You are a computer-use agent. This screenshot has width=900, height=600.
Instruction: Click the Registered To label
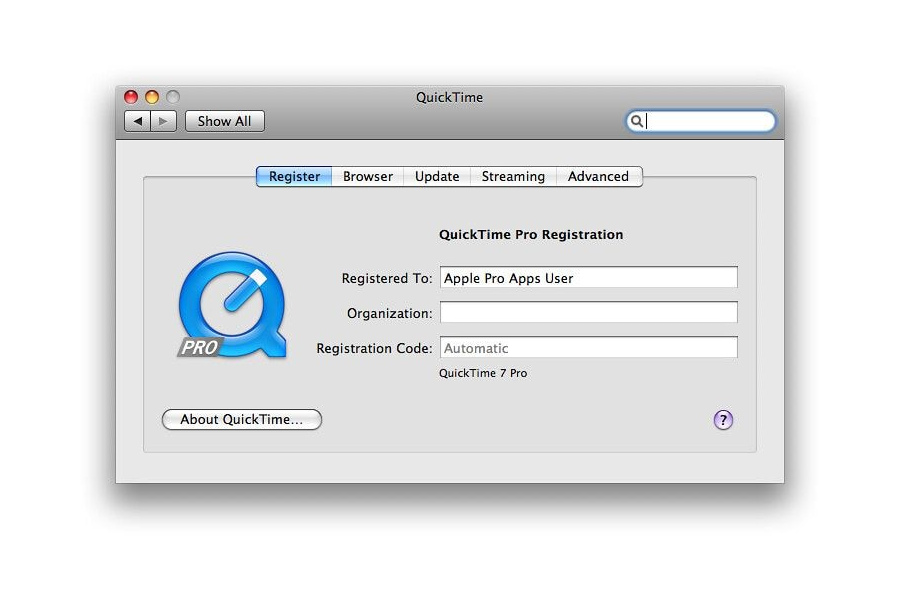[387, 278]
